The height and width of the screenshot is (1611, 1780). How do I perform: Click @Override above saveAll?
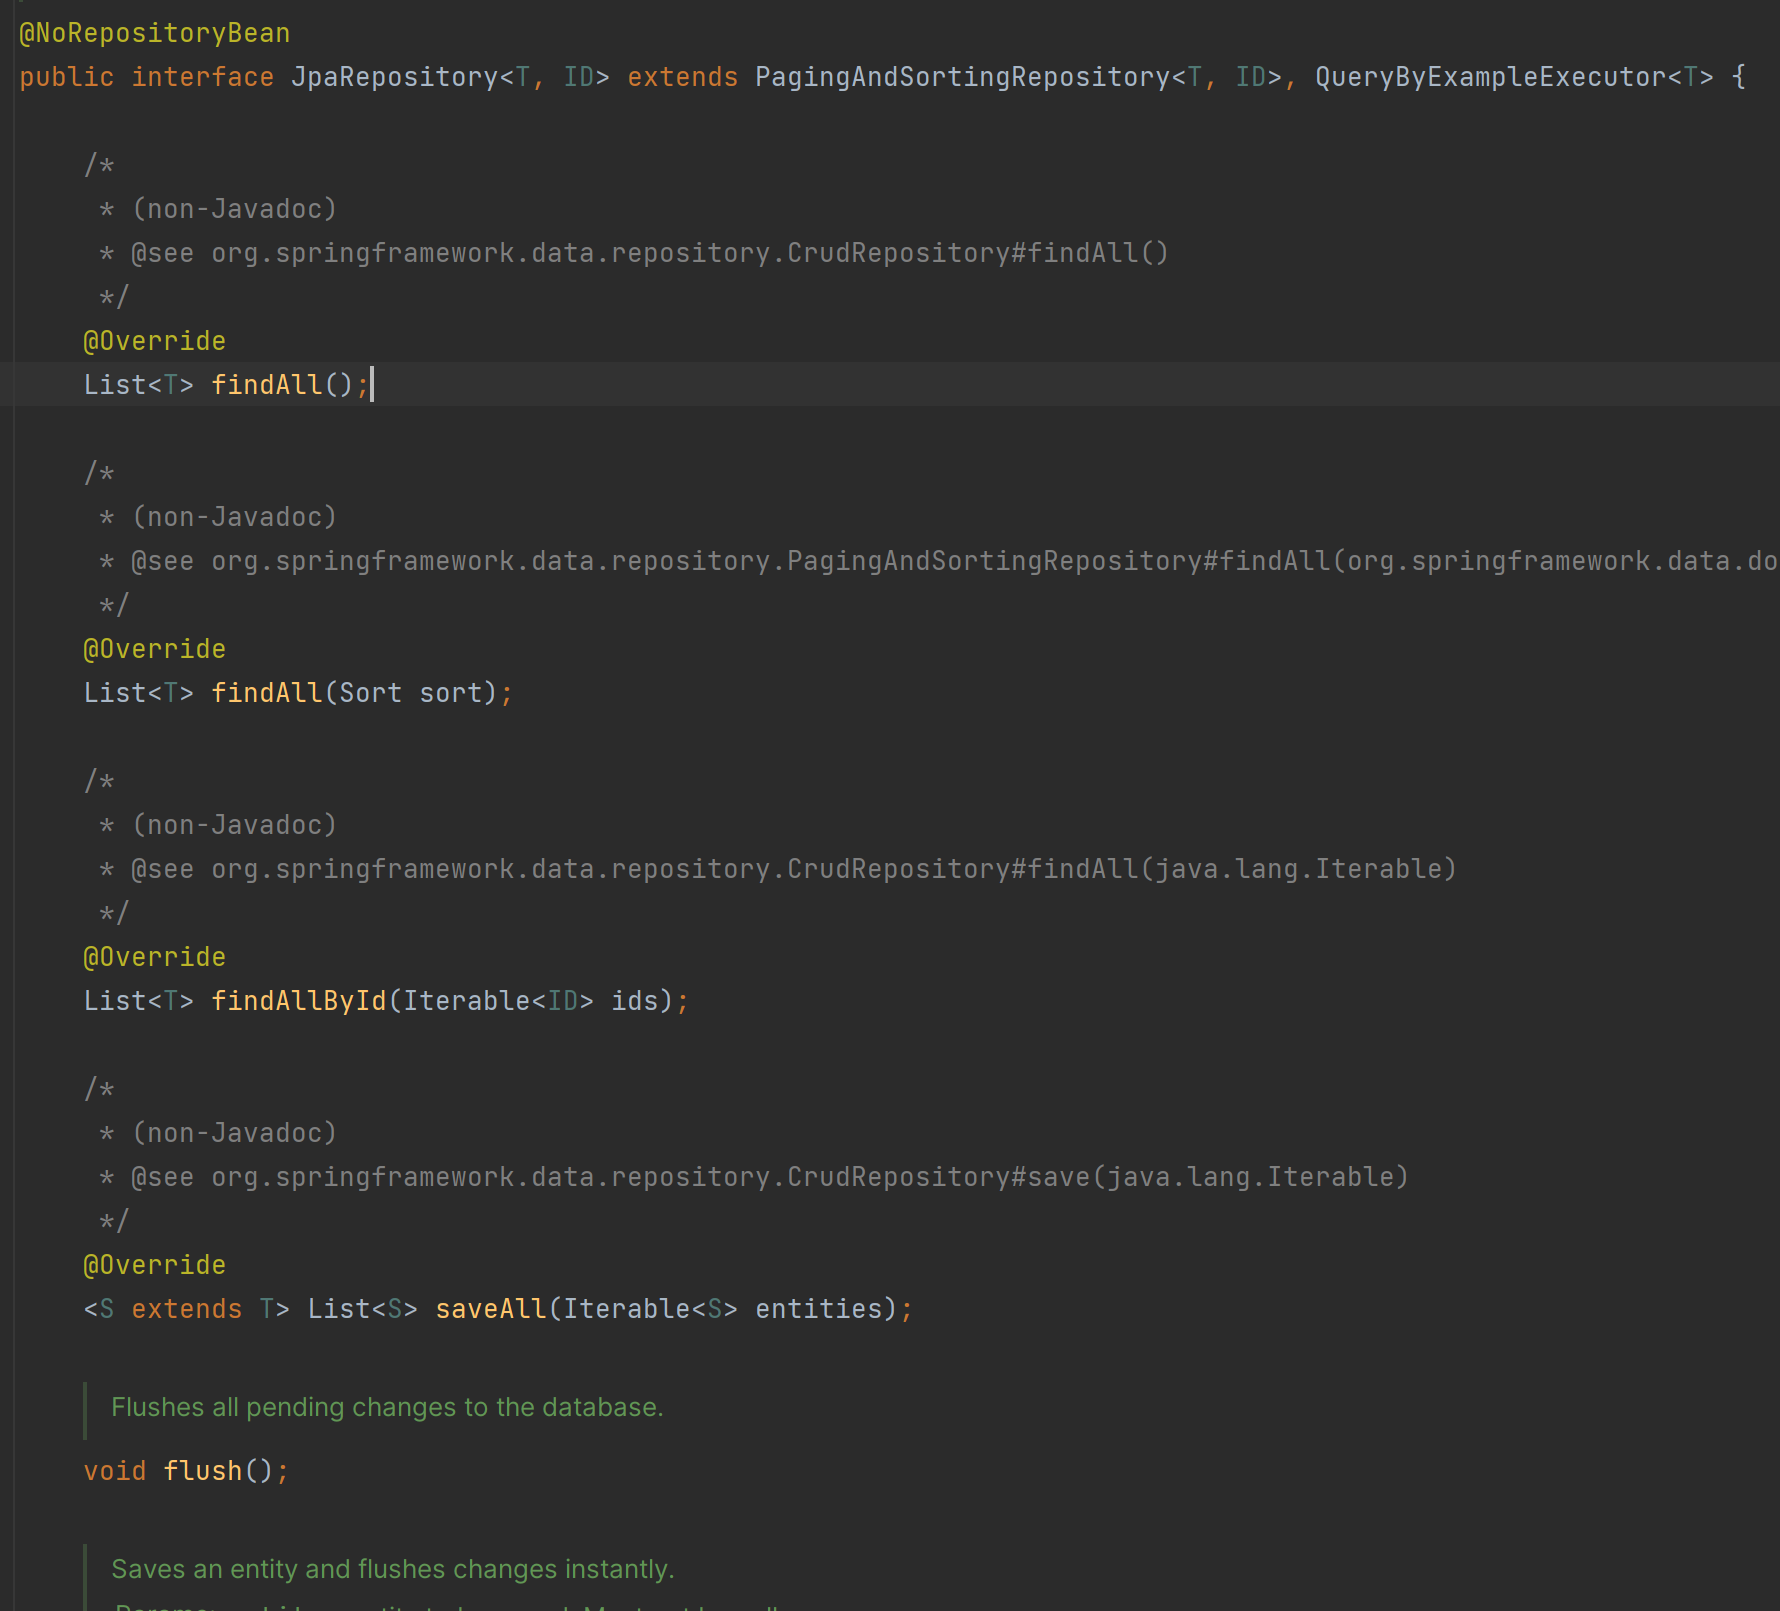155,1265
